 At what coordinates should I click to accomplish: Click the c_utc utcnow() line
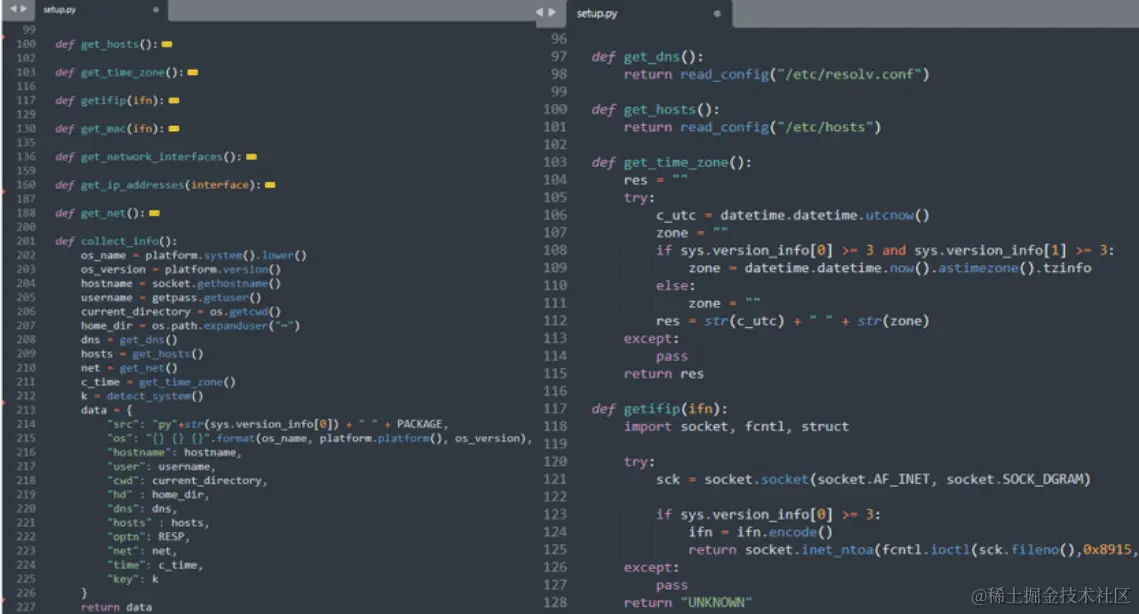click(793, 215)
